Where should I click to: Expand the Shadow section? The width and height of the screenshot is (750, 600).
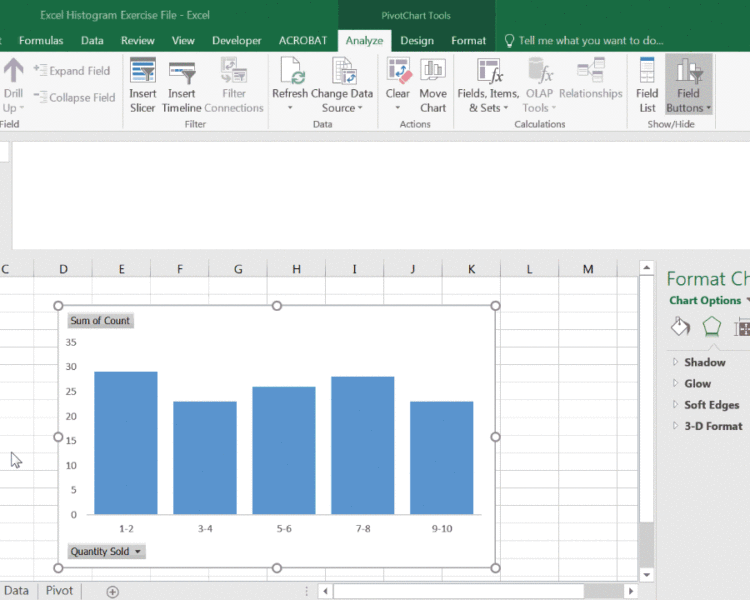point(704,362)
